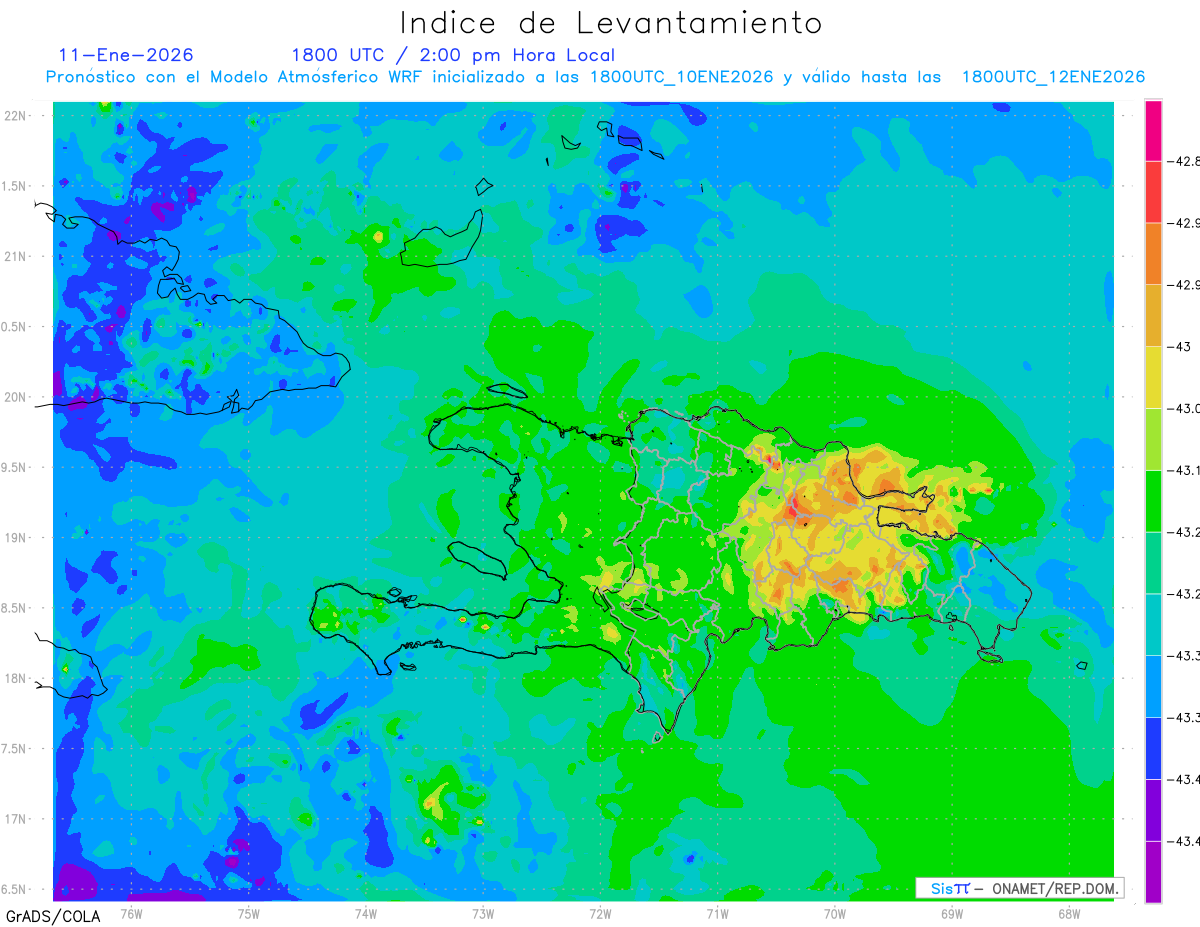Image resolution: width=1200 pixels, height=927 pixels.
Task: Select the color bar value '-43'
Action: [x=1181, y=346]
